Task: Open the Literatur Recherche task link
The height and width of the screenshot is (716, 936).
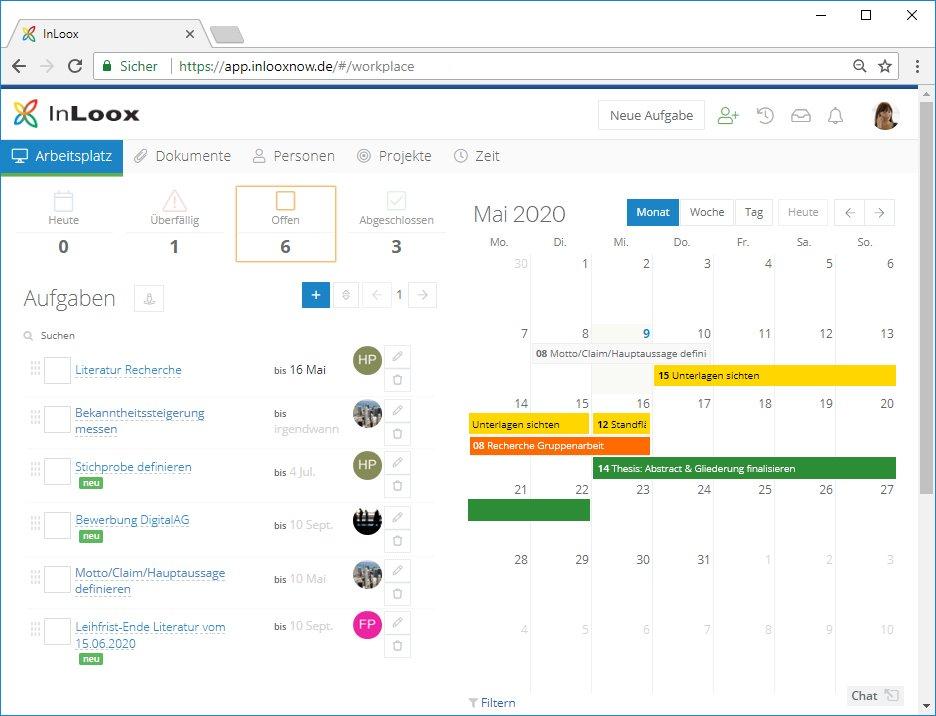Action: pyautogui.click(x=128, y=370)
